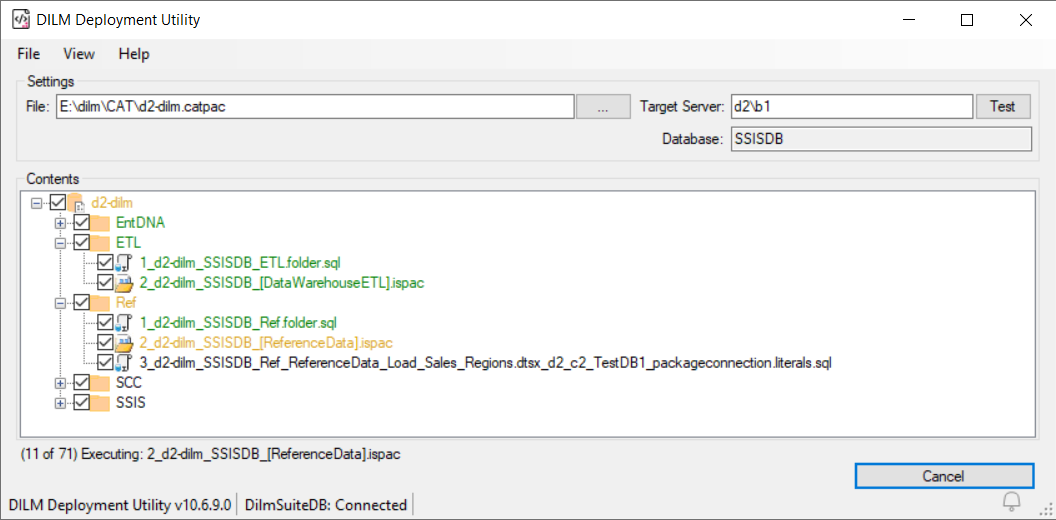Click the notification bell icon in the status bar

click(1012, 500)
